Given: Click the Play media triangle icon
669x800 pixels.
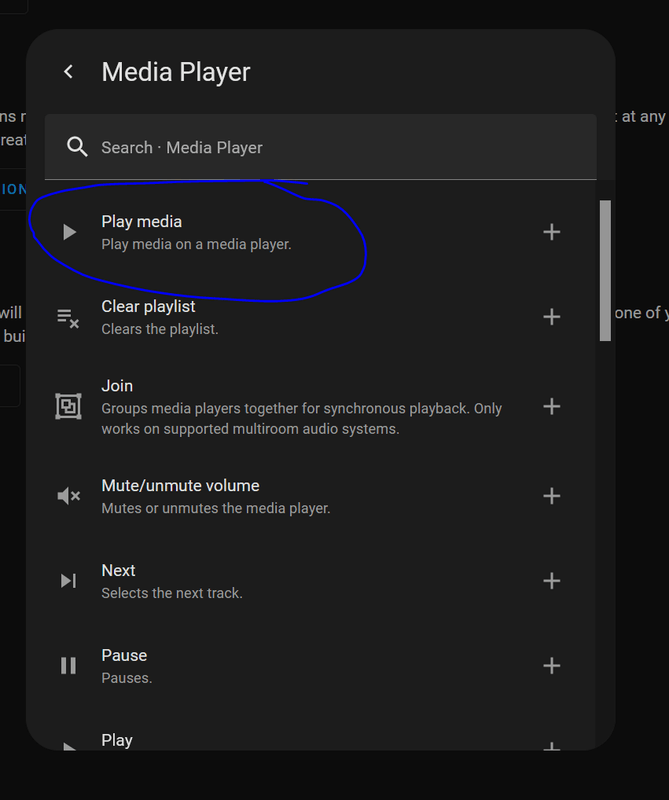Looking at the screenshot, I should click(x=68, y=232).
